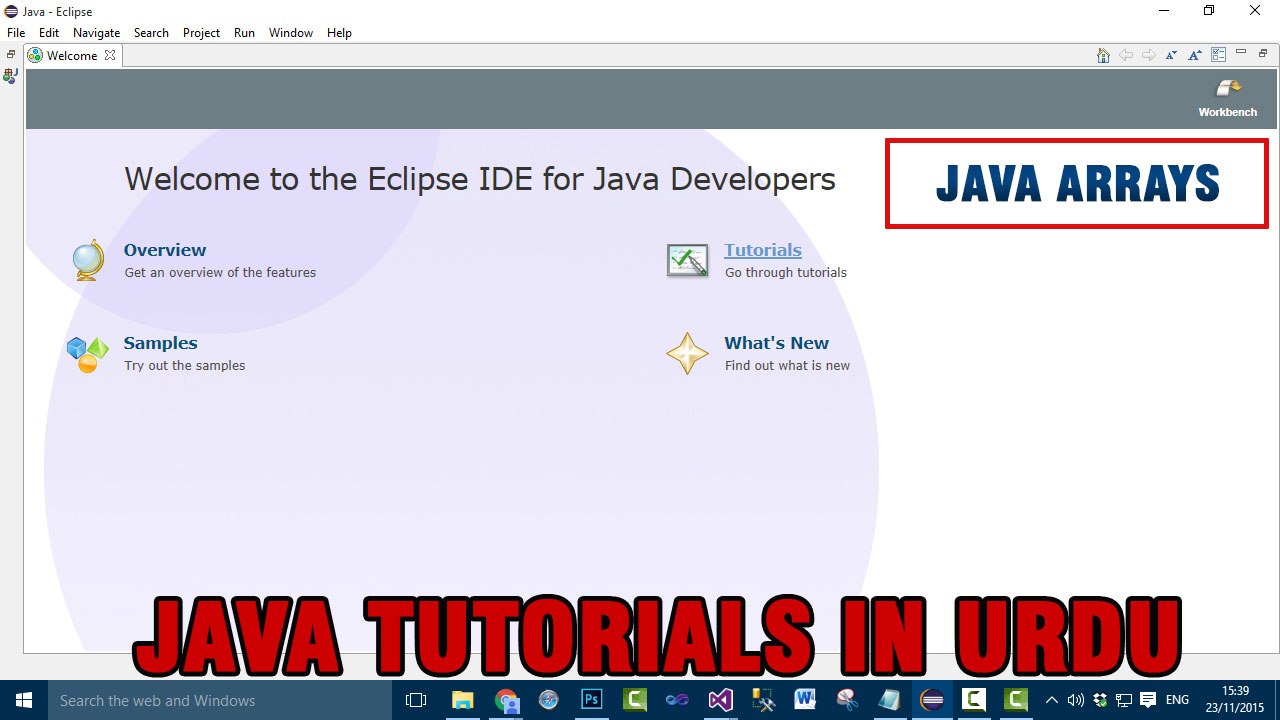Click the Tutorials checklist icon

pyautogui.click(x=688, y=261)
